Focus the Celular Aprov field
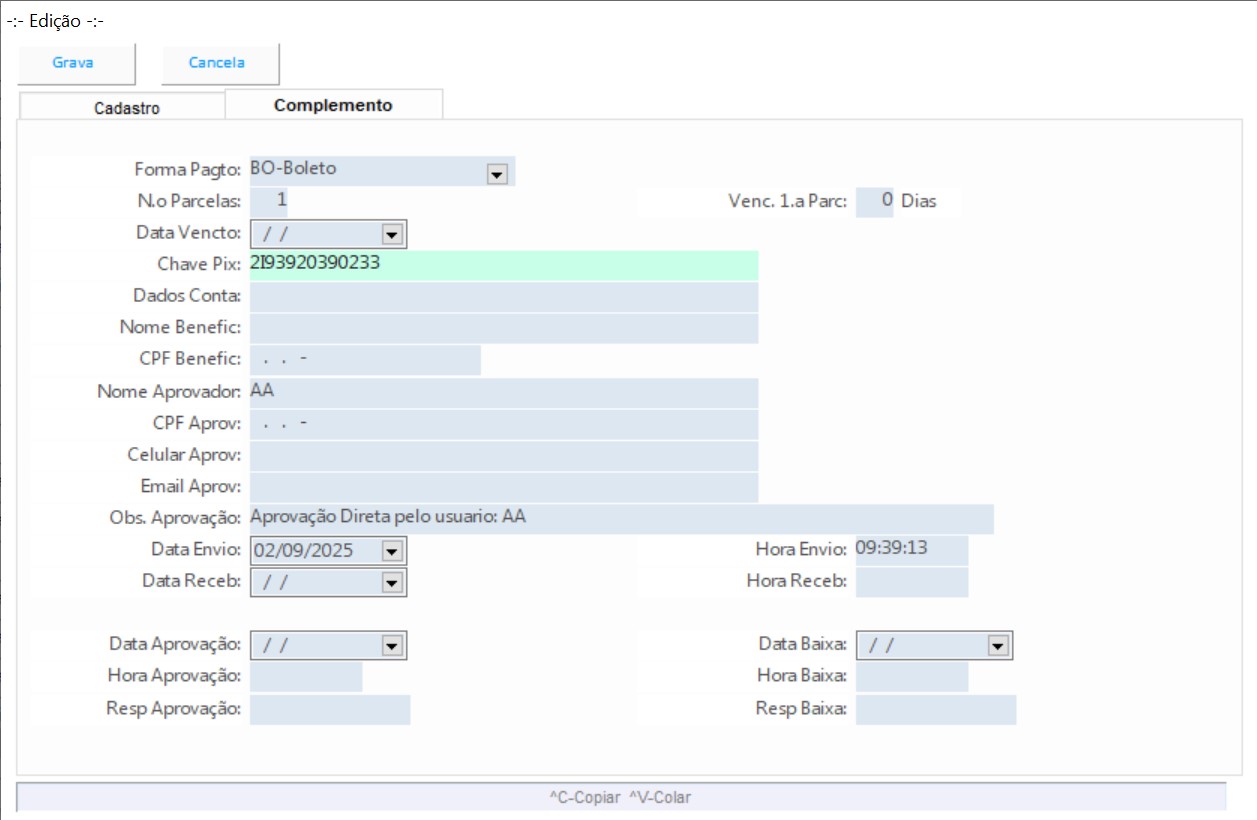This screenshot has height=820, width=1257. click(x=503, y=455)
